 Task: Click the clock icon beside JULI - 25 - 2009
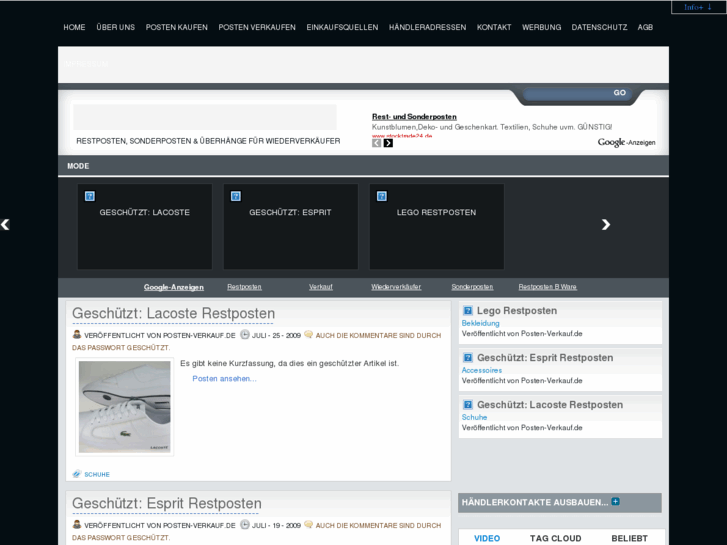click(244, 334)
